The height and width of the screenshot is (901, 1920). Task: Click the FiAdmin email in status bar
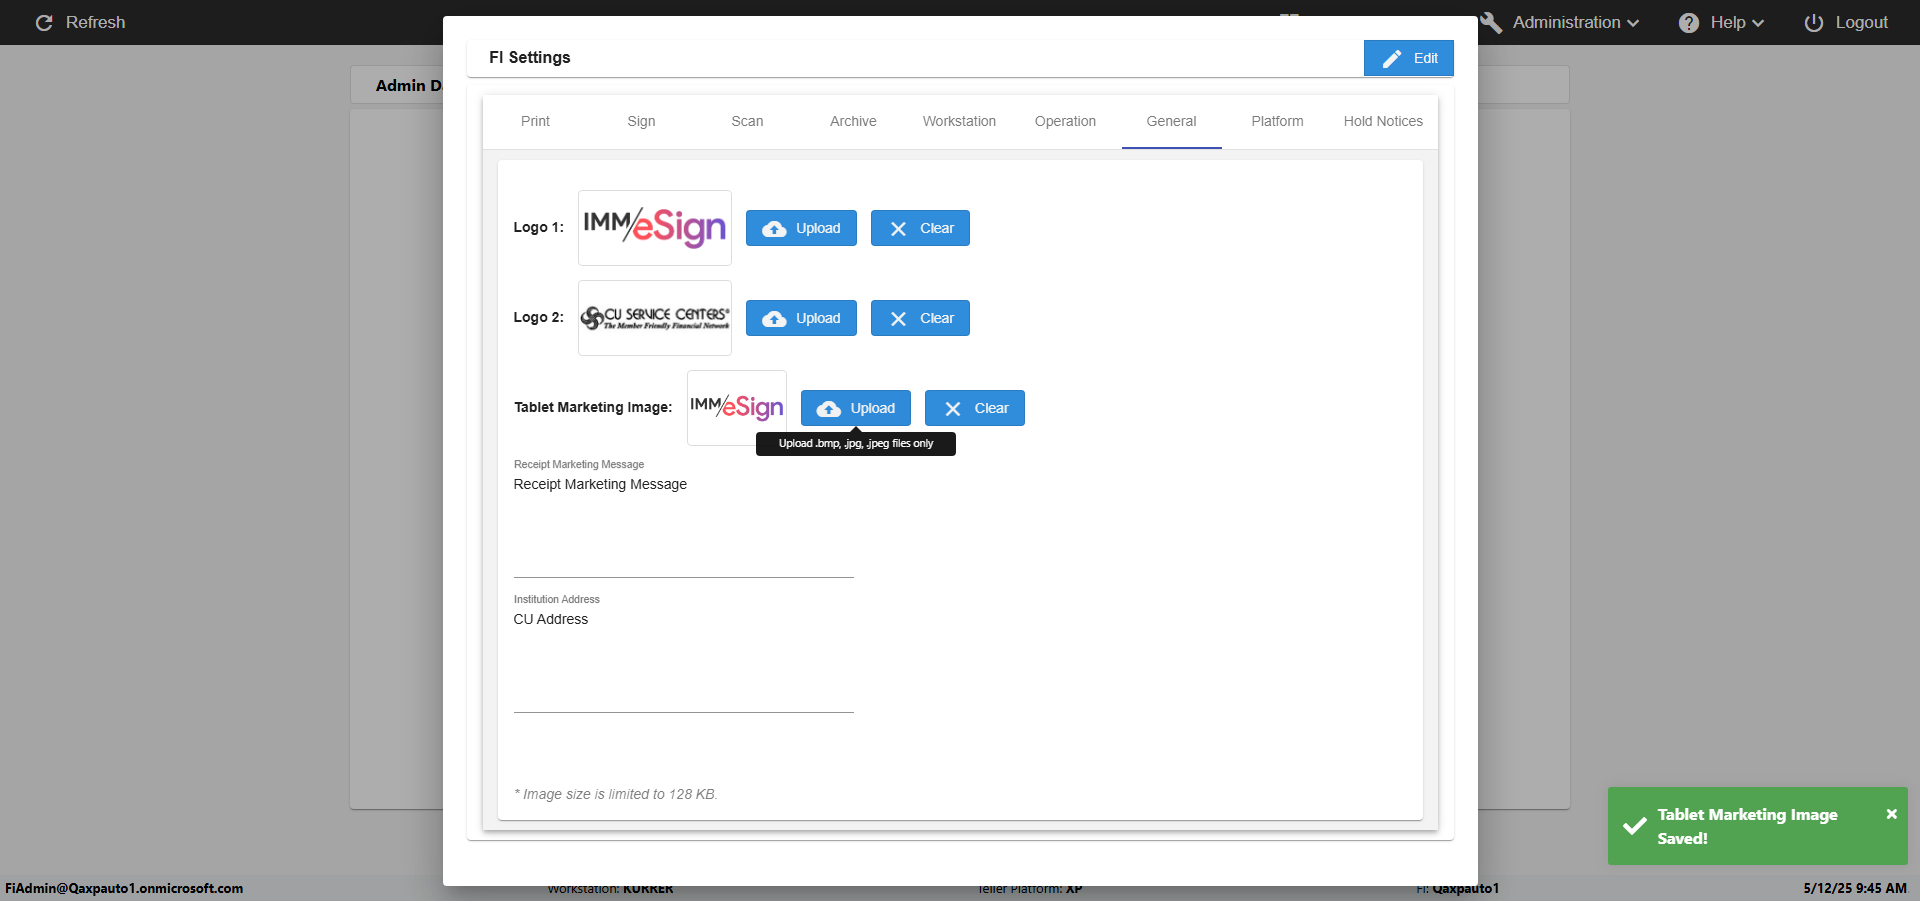click(124, 888)
